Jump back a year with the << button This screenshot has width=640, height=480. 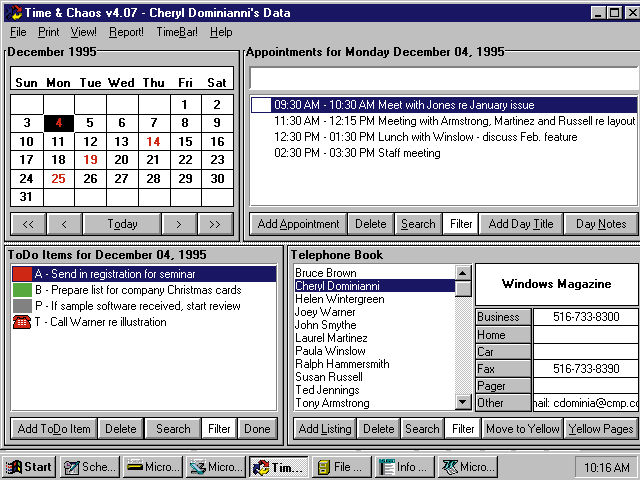(x=27, y=224)
